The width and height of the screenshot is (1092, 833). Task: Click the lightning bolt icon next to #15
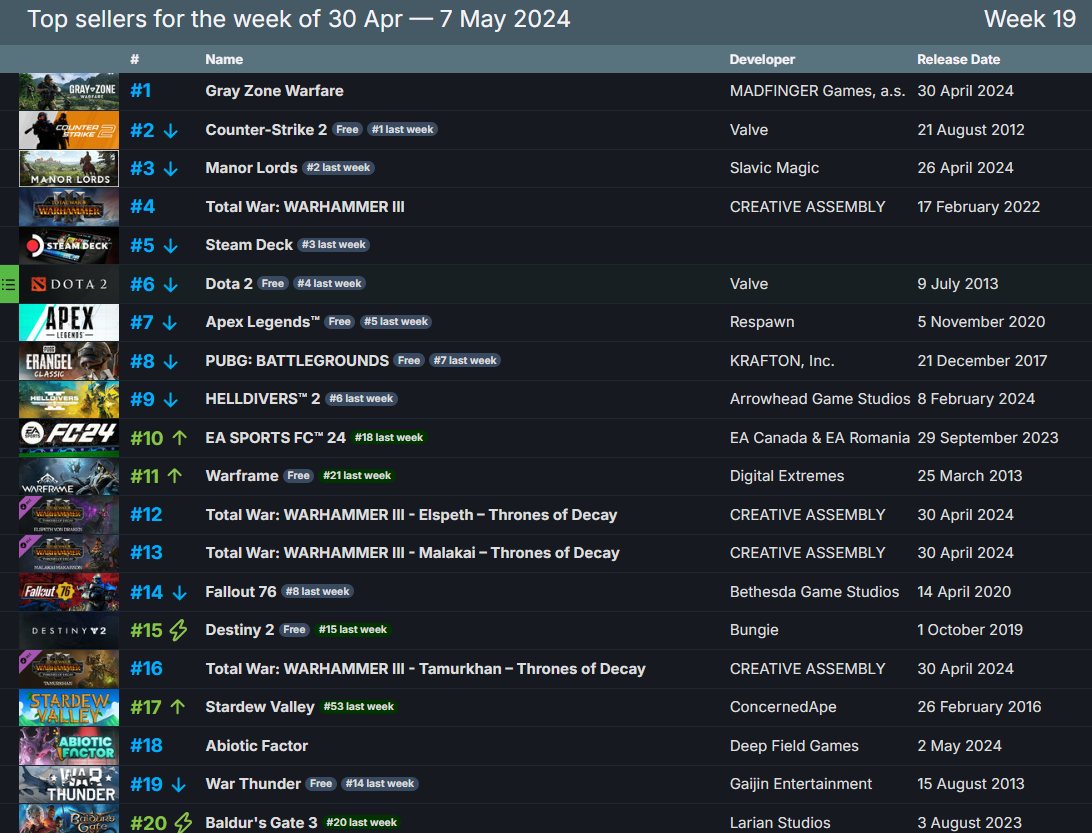click(179, 630)
